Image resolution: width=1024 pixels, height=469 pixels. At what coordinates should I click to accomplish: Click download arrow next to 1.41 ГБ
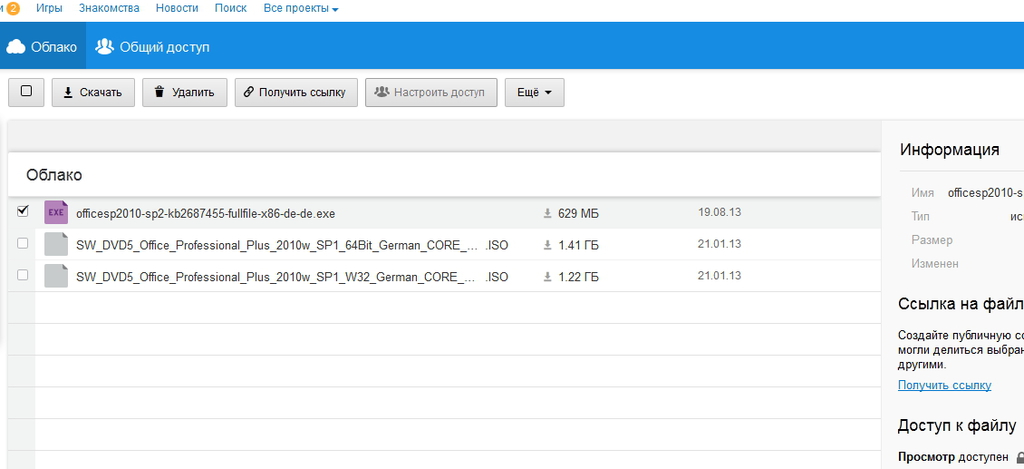coord(547,245)
